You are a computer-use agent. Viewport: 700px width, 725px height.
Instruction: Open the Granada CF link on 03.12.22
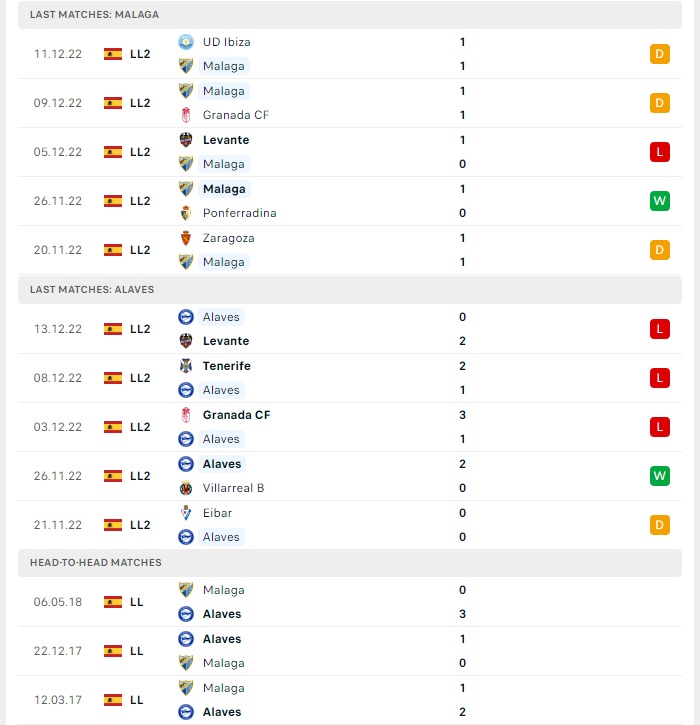point(236,415)
